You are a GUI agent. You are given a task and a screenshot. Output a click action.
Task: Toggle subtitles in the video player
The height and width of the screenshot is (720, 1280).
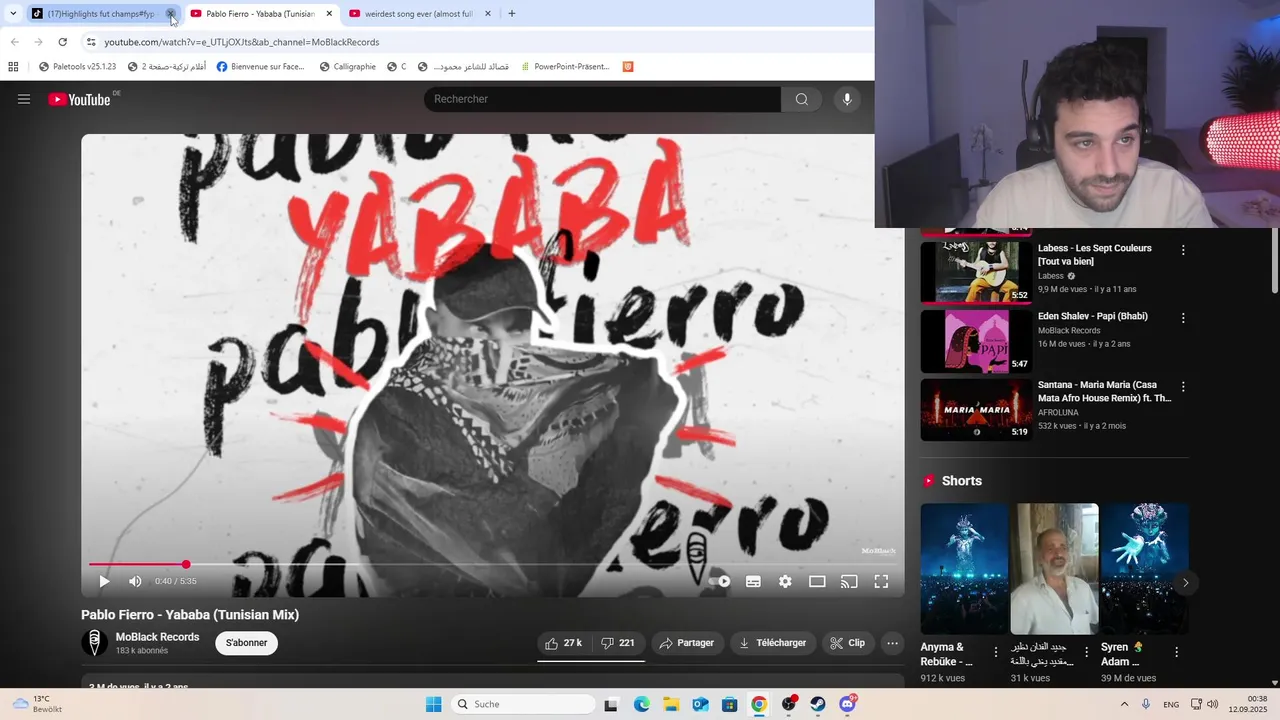coord(753,581)
